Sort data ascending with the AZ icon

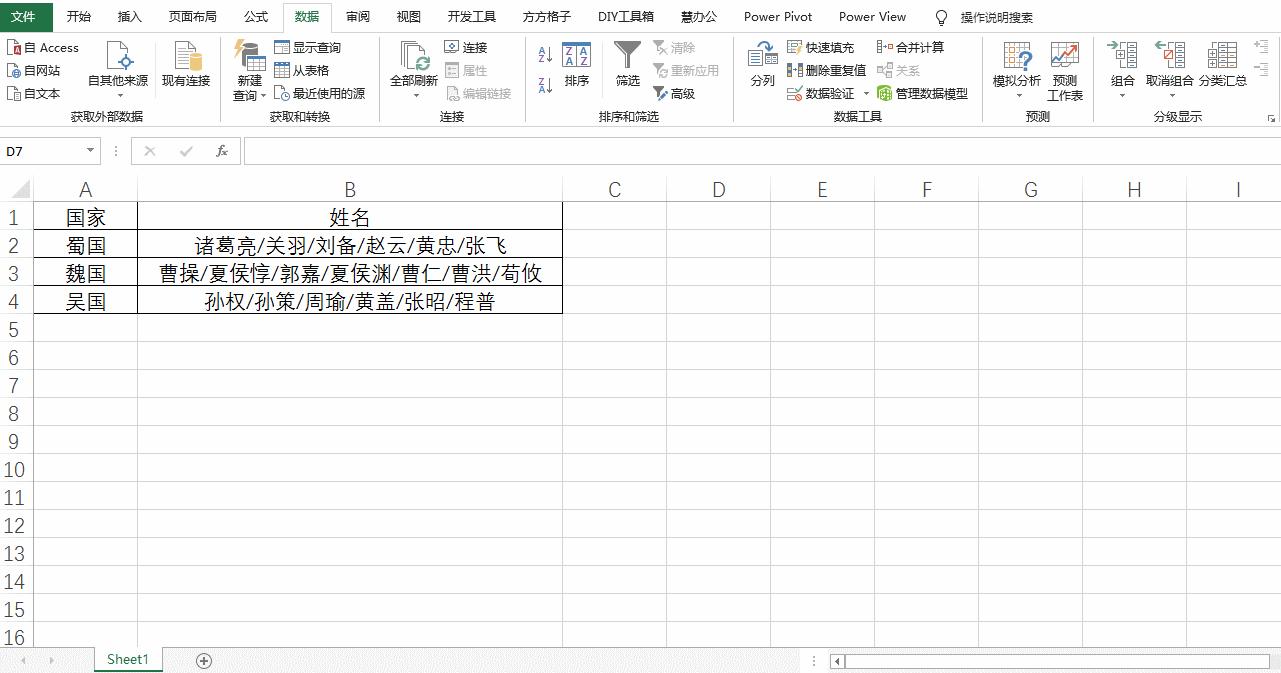click(543, 56)
